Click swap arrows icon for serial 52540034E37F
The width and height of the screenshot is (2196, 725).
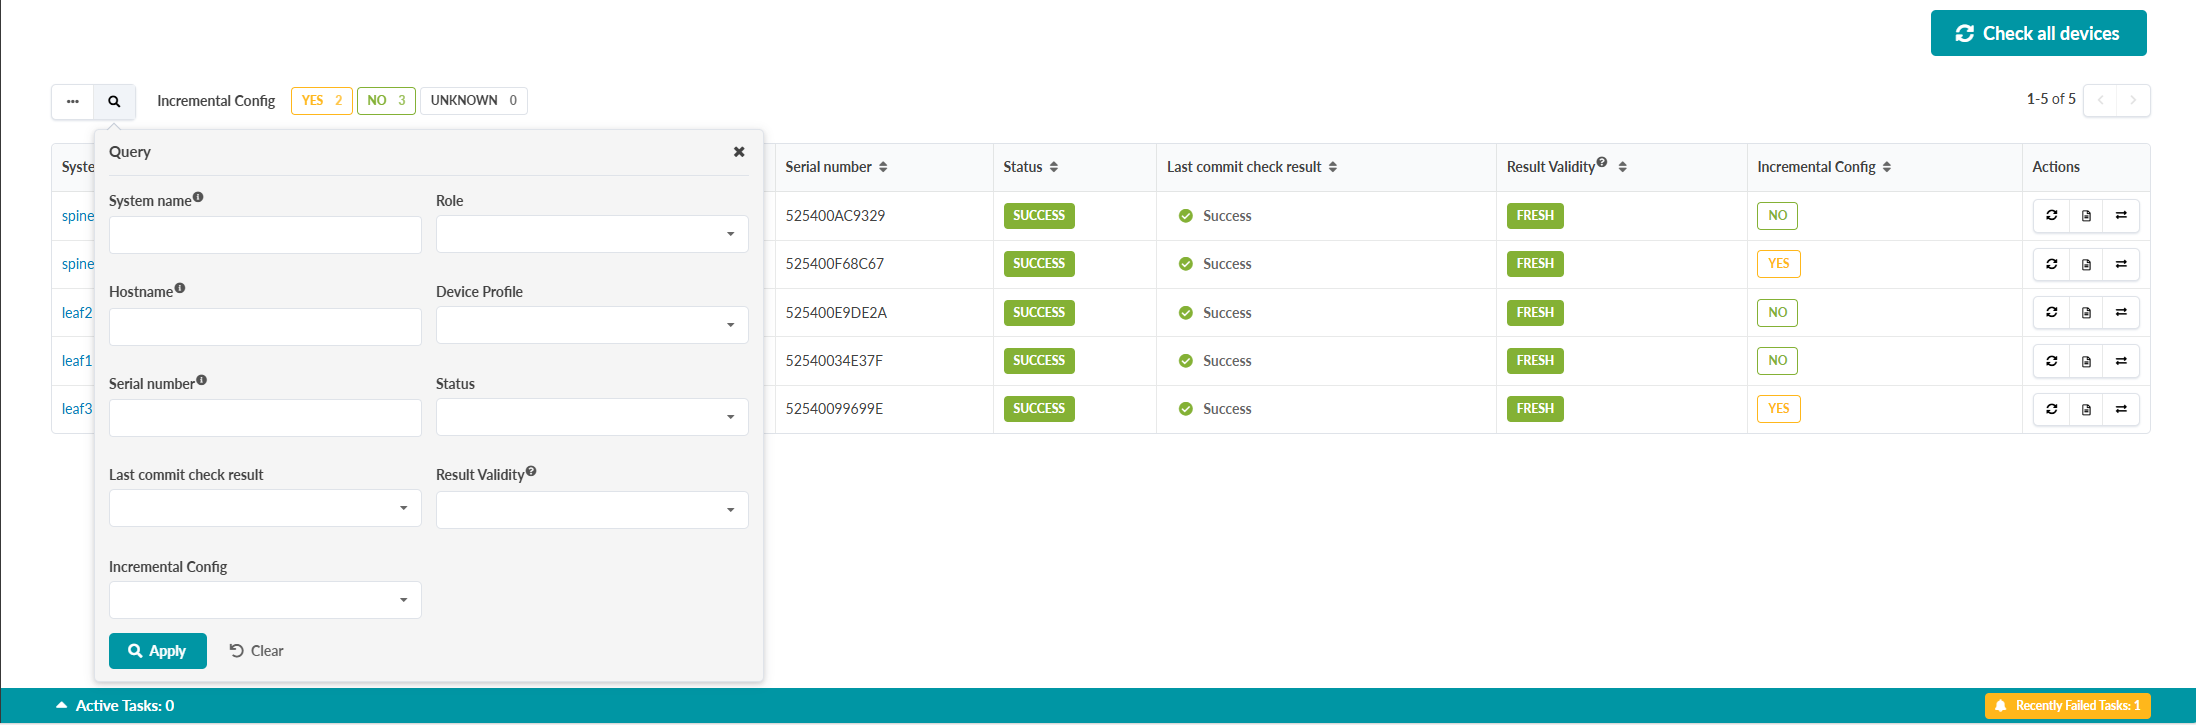2121,361
